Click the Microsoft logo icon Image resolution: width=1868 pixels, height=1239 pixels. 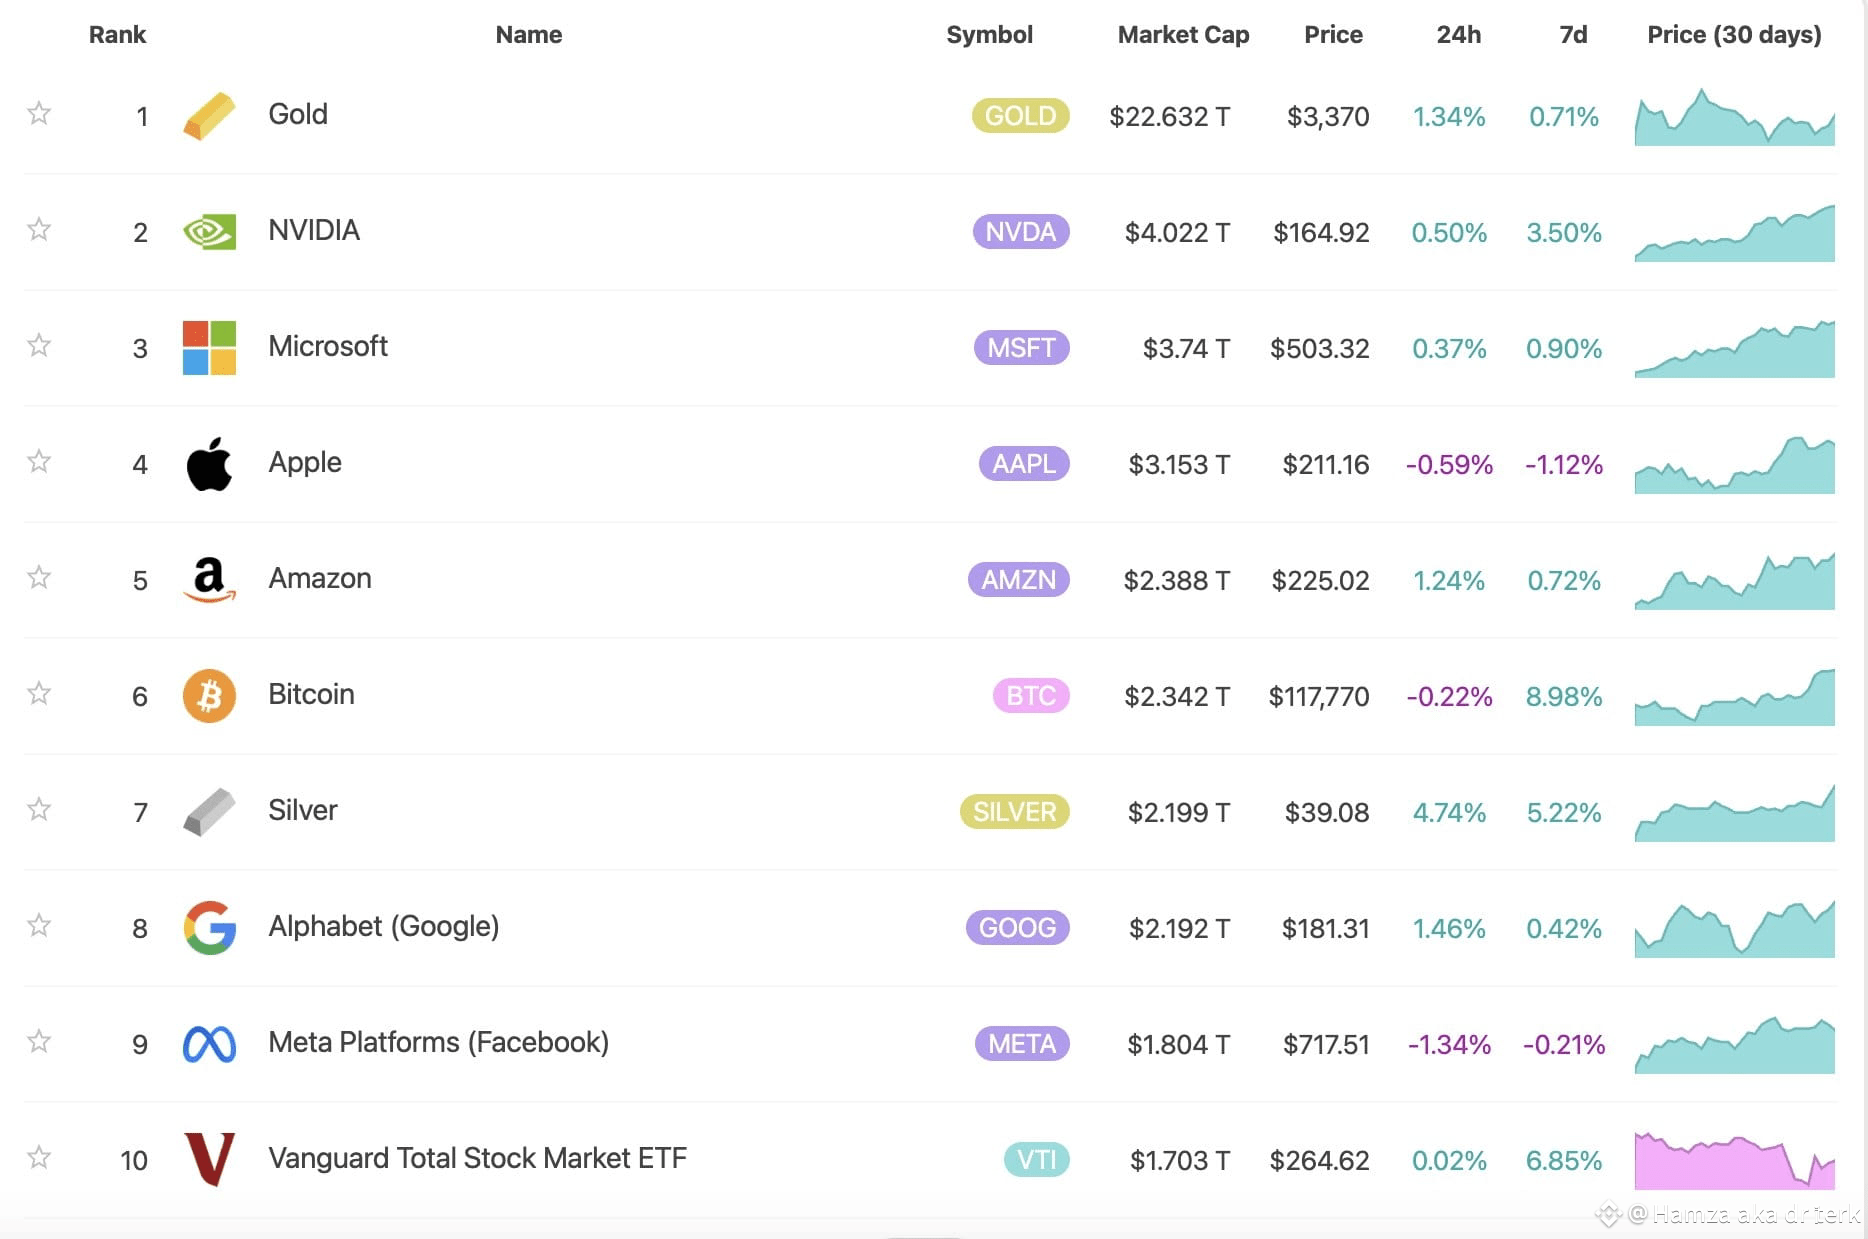pyautogui.click(x=209, y=348)
